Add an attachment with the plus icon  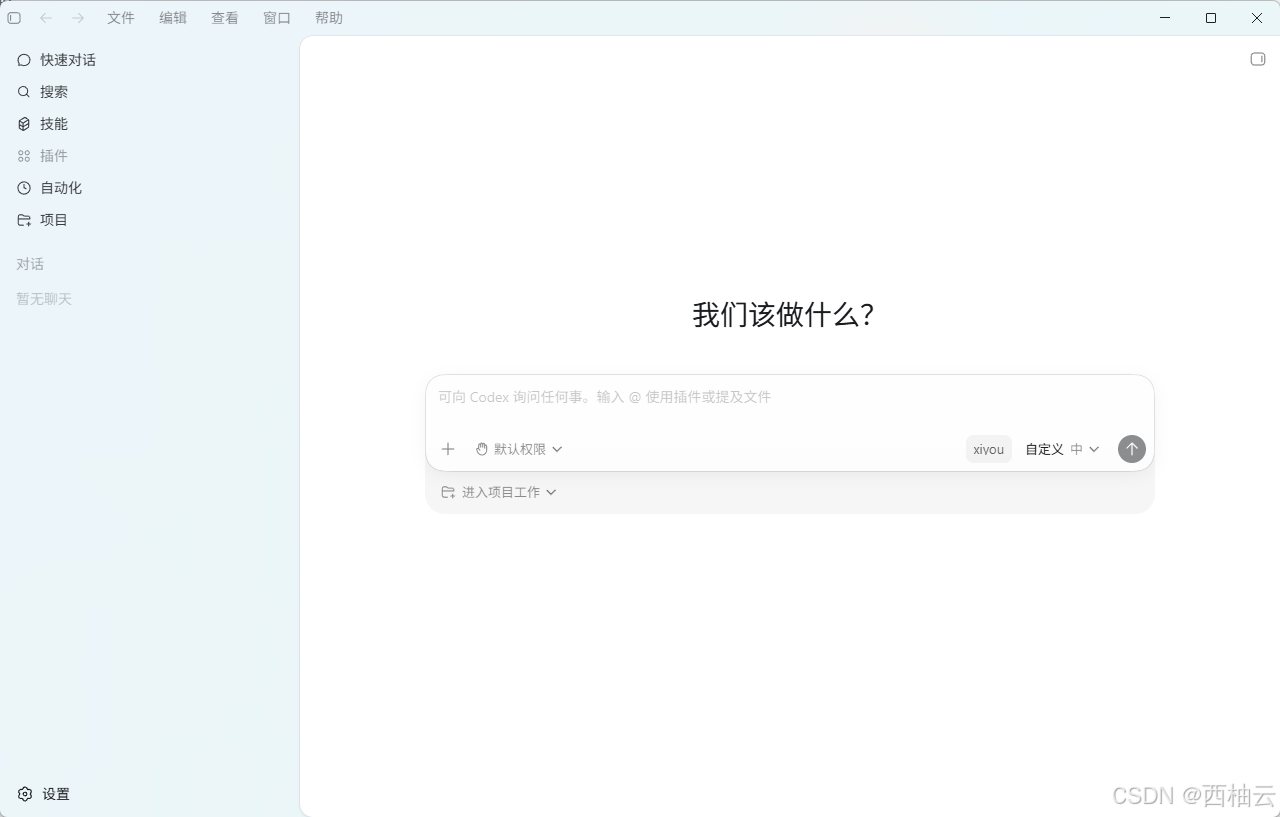click(448, 449)
